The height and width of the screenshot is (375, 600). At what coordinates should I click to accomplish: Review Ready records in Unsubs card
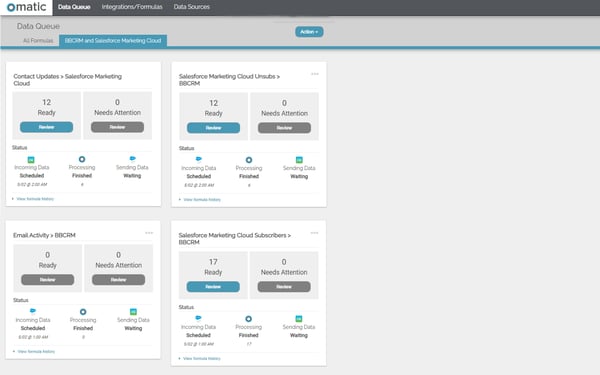(214, 128)
